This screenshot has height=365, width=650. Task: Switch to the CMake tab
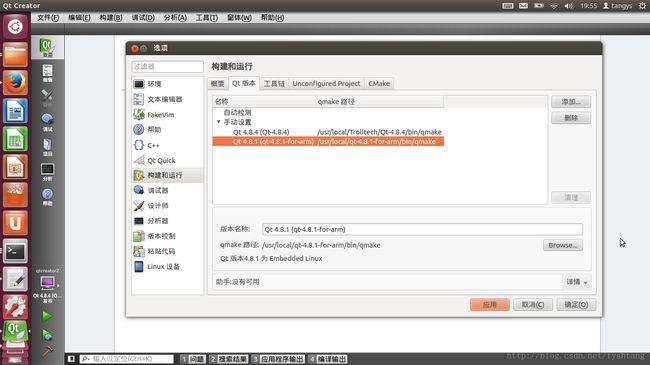(379, 84)
